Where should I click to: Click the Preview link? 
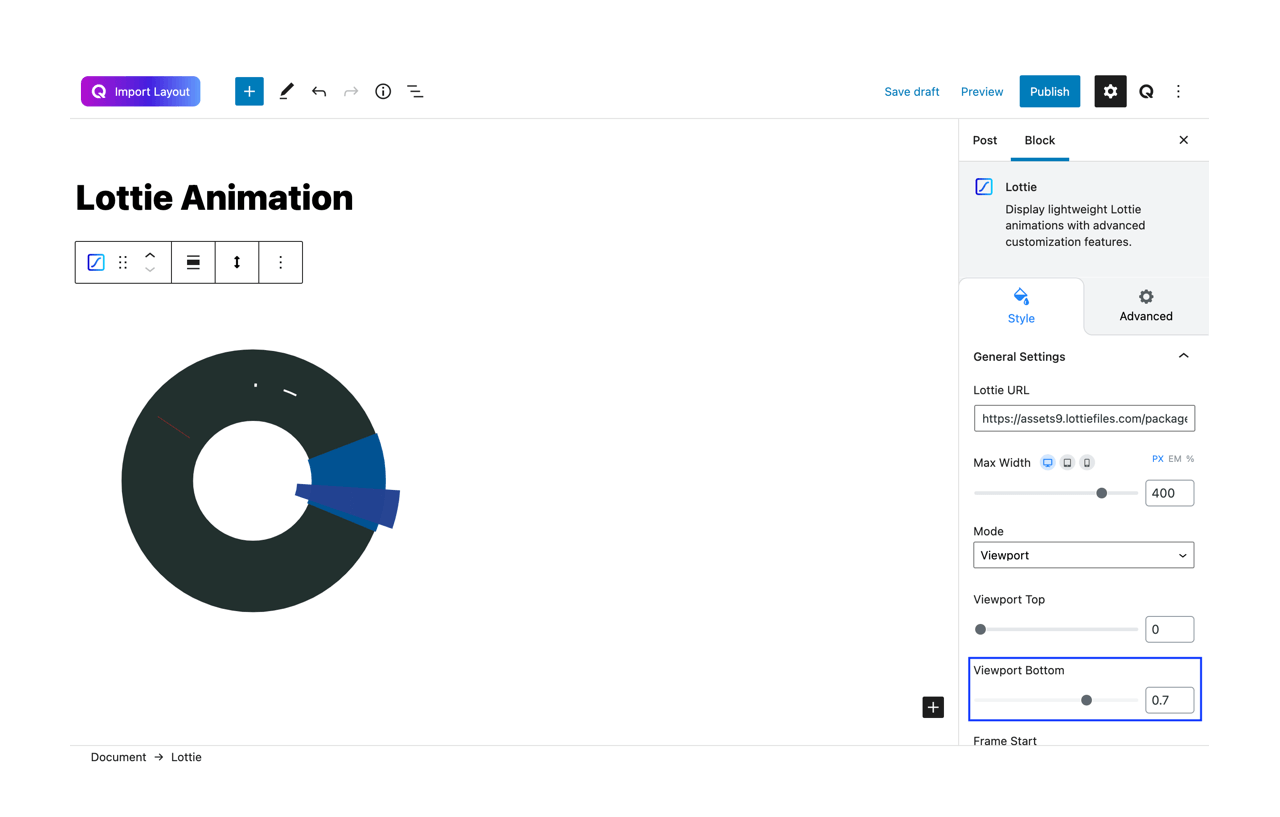tap(982, 91)
